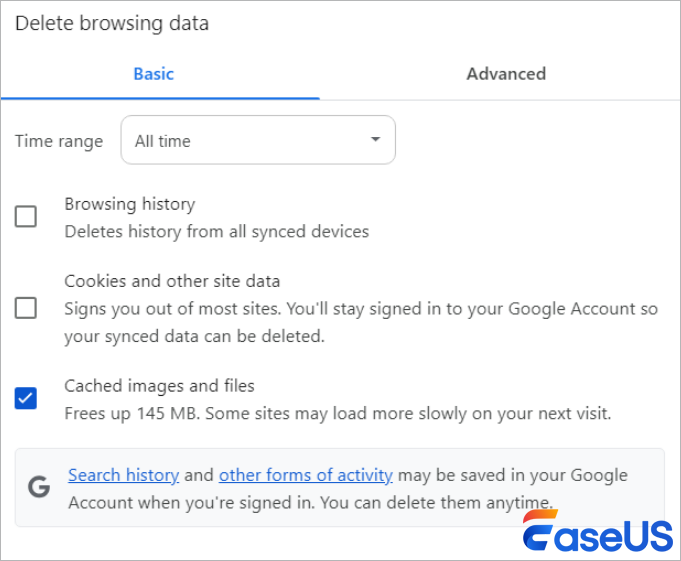This screenshot has width=681, height=561.
Task: Click the "Time range" label
Action: [x=59, y=141]
